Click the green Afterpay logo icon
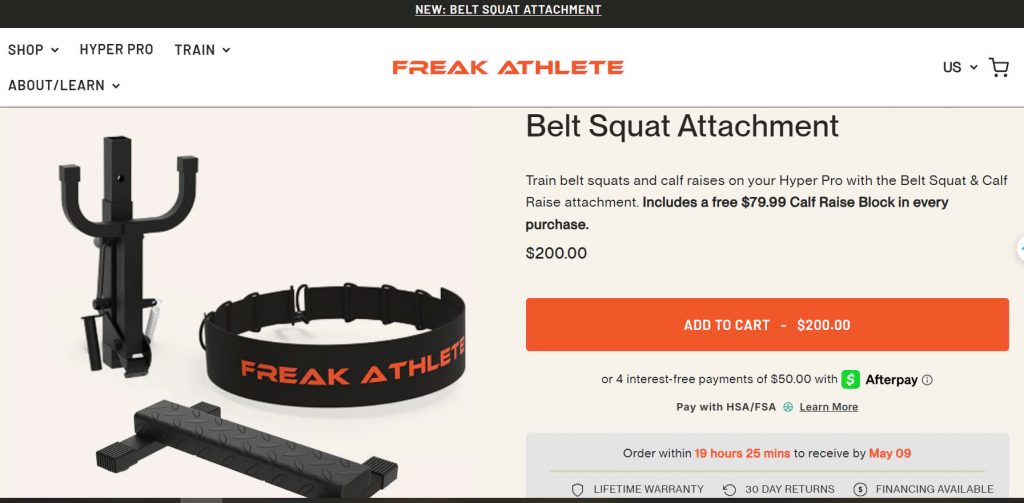This screenshot has height=503, width=1024. pos(850,379)
